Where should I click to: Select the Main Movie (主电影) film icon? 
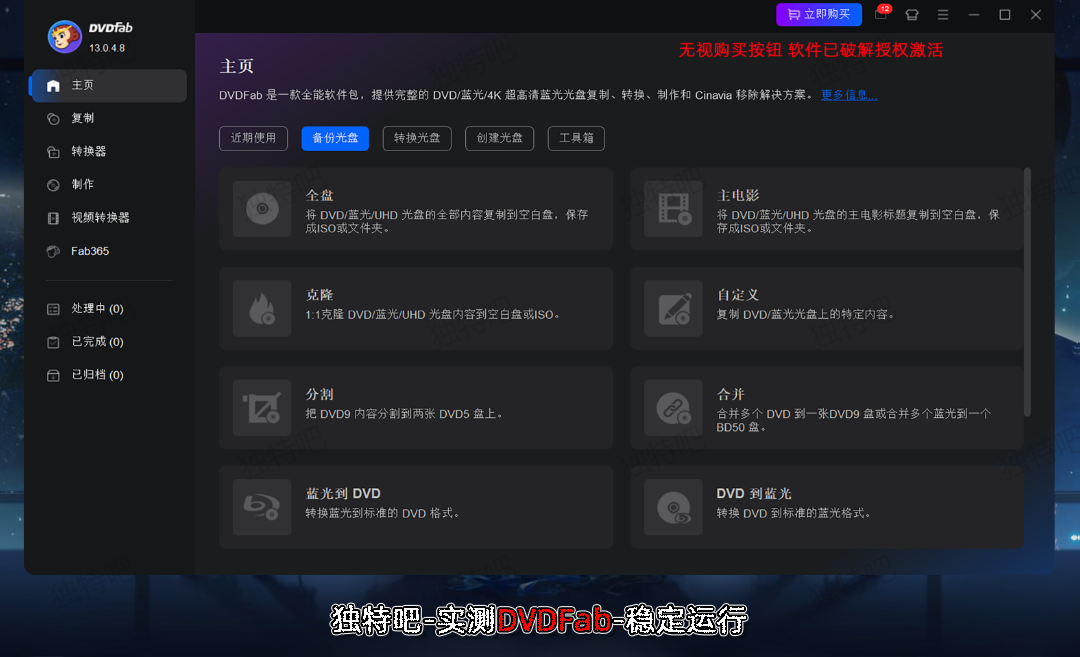673,208
